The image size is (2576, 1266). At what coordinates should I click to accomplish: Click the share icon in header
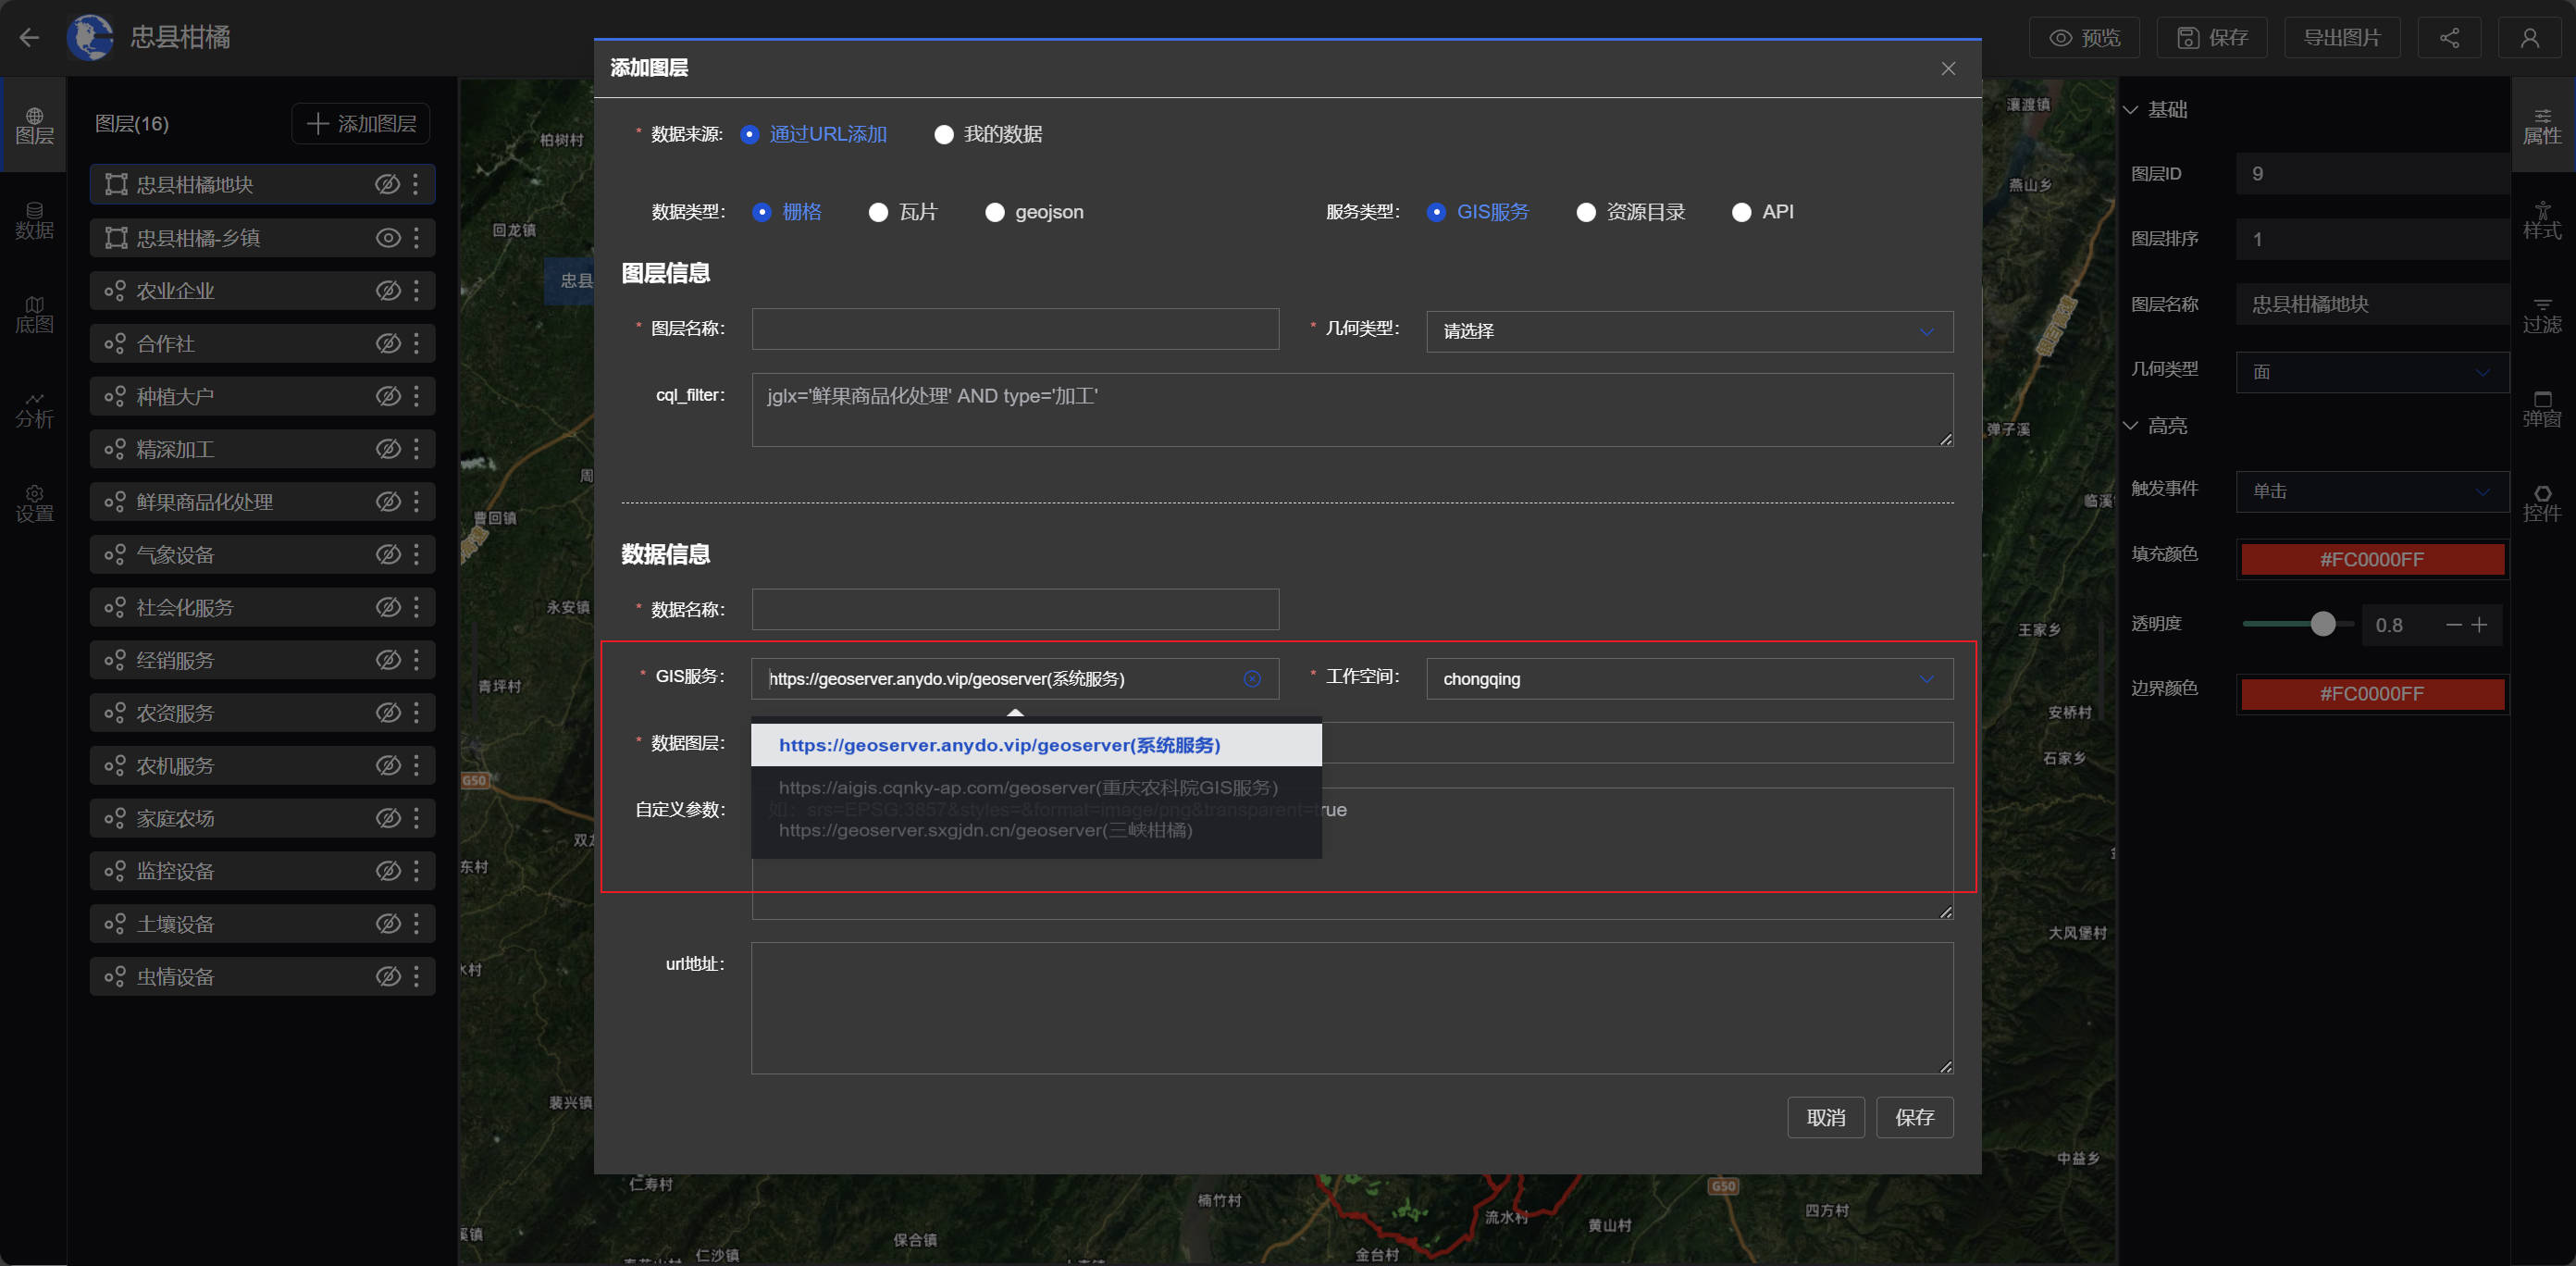click(2449, 38)
